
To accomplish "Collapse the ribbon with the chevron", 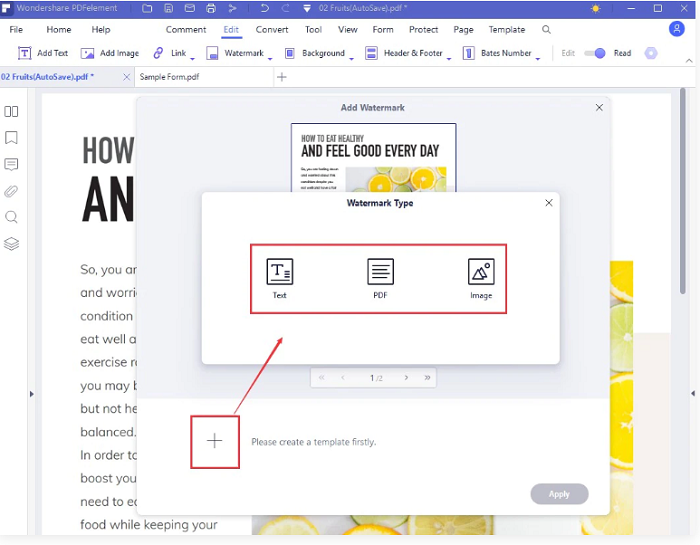I will coord(689,61).
